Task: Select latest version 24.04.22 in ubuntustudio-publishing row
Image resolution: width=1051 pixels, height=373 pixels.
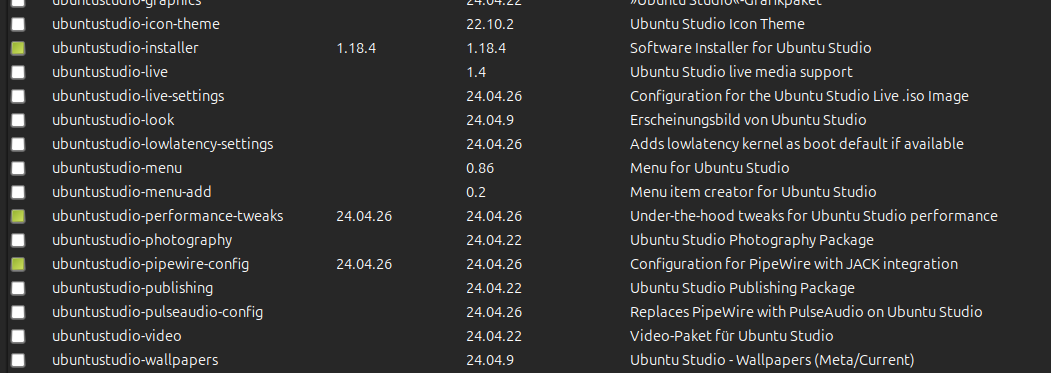Action: (494, 288)
